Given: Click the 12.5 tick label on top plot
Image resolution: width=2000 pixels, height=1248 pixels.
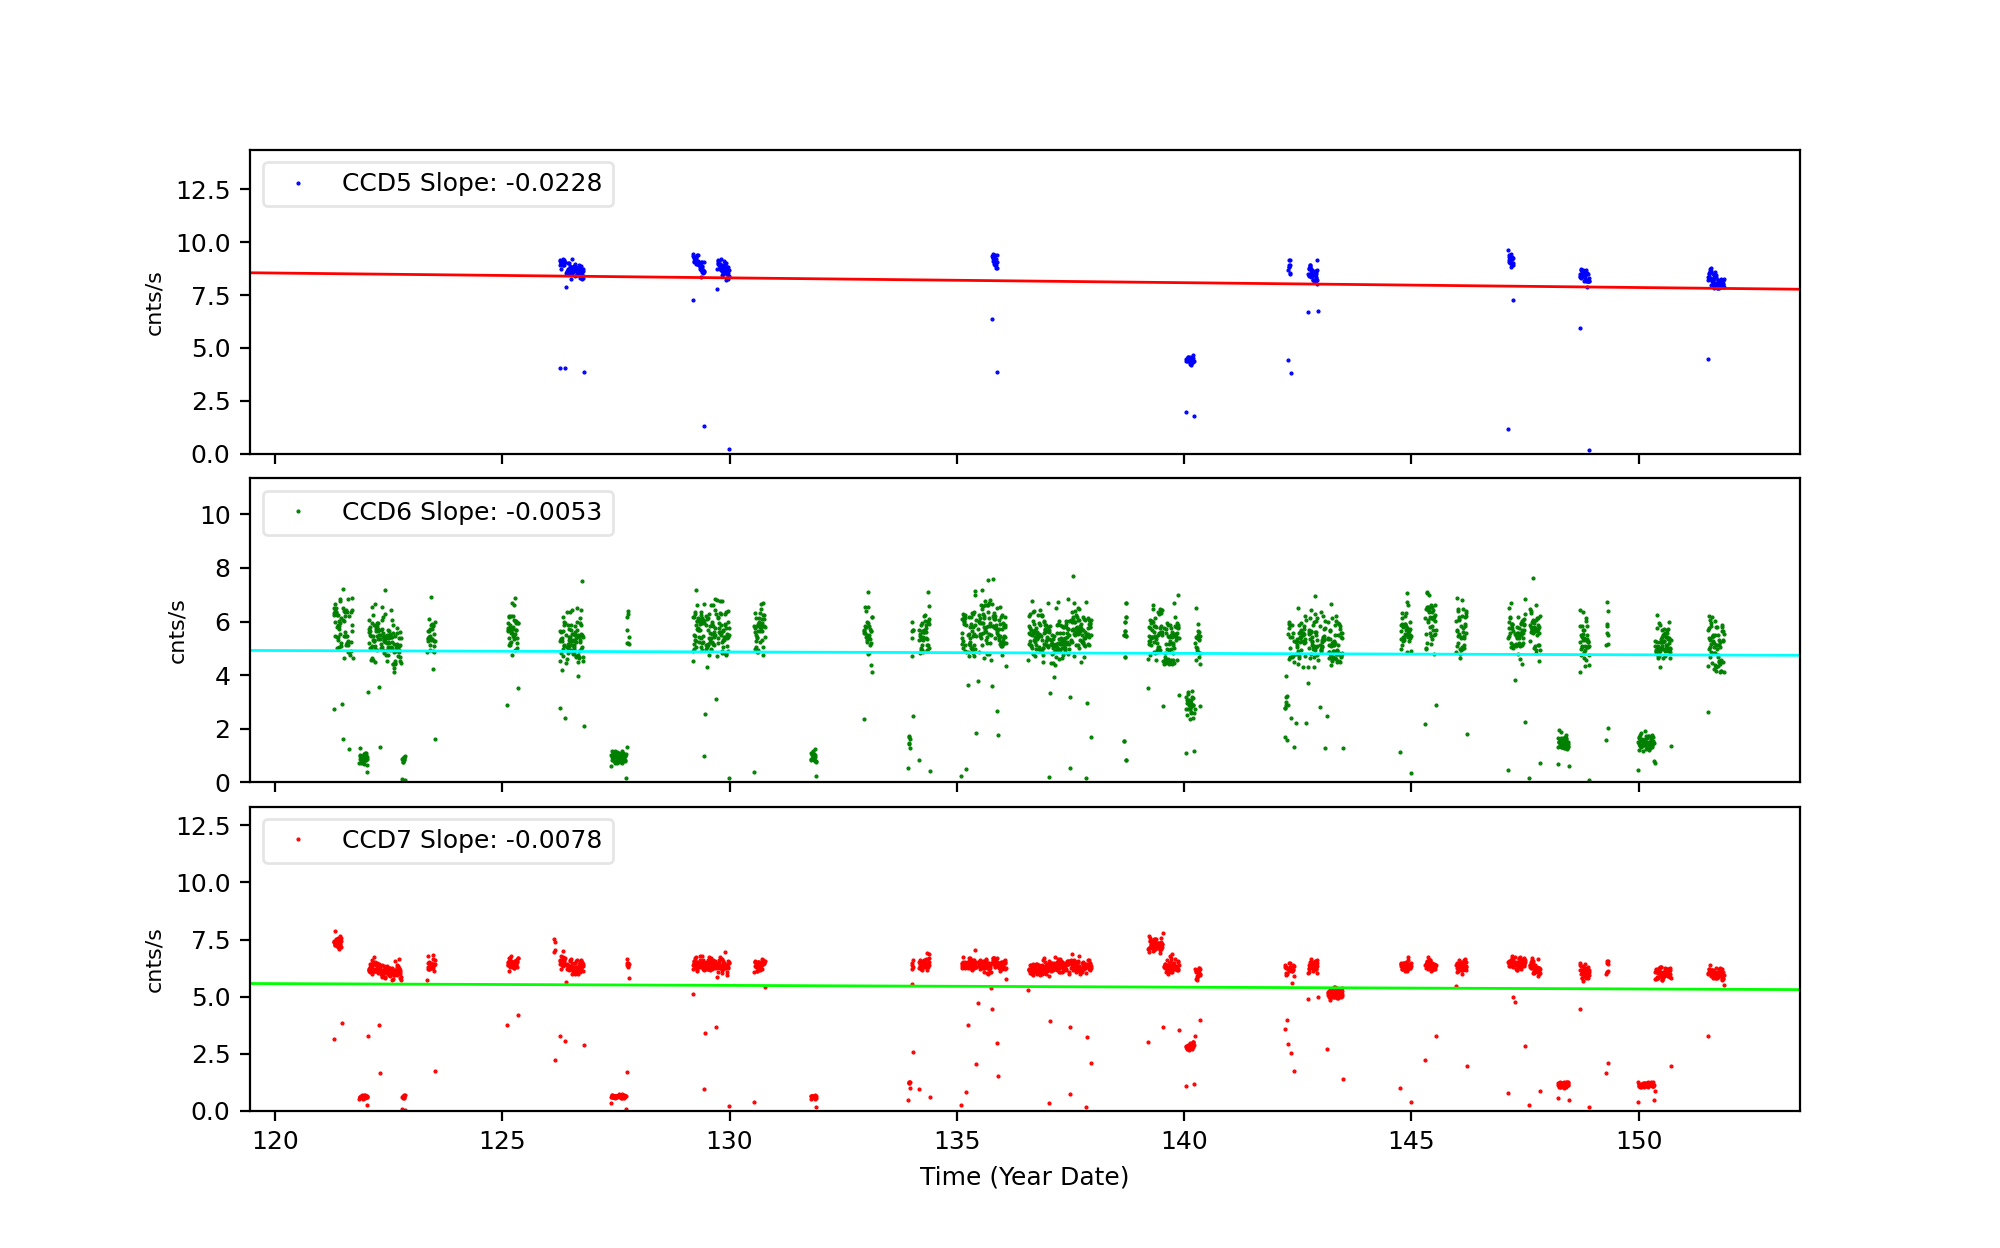Looking at the screenshot, I should coord(203,190).
